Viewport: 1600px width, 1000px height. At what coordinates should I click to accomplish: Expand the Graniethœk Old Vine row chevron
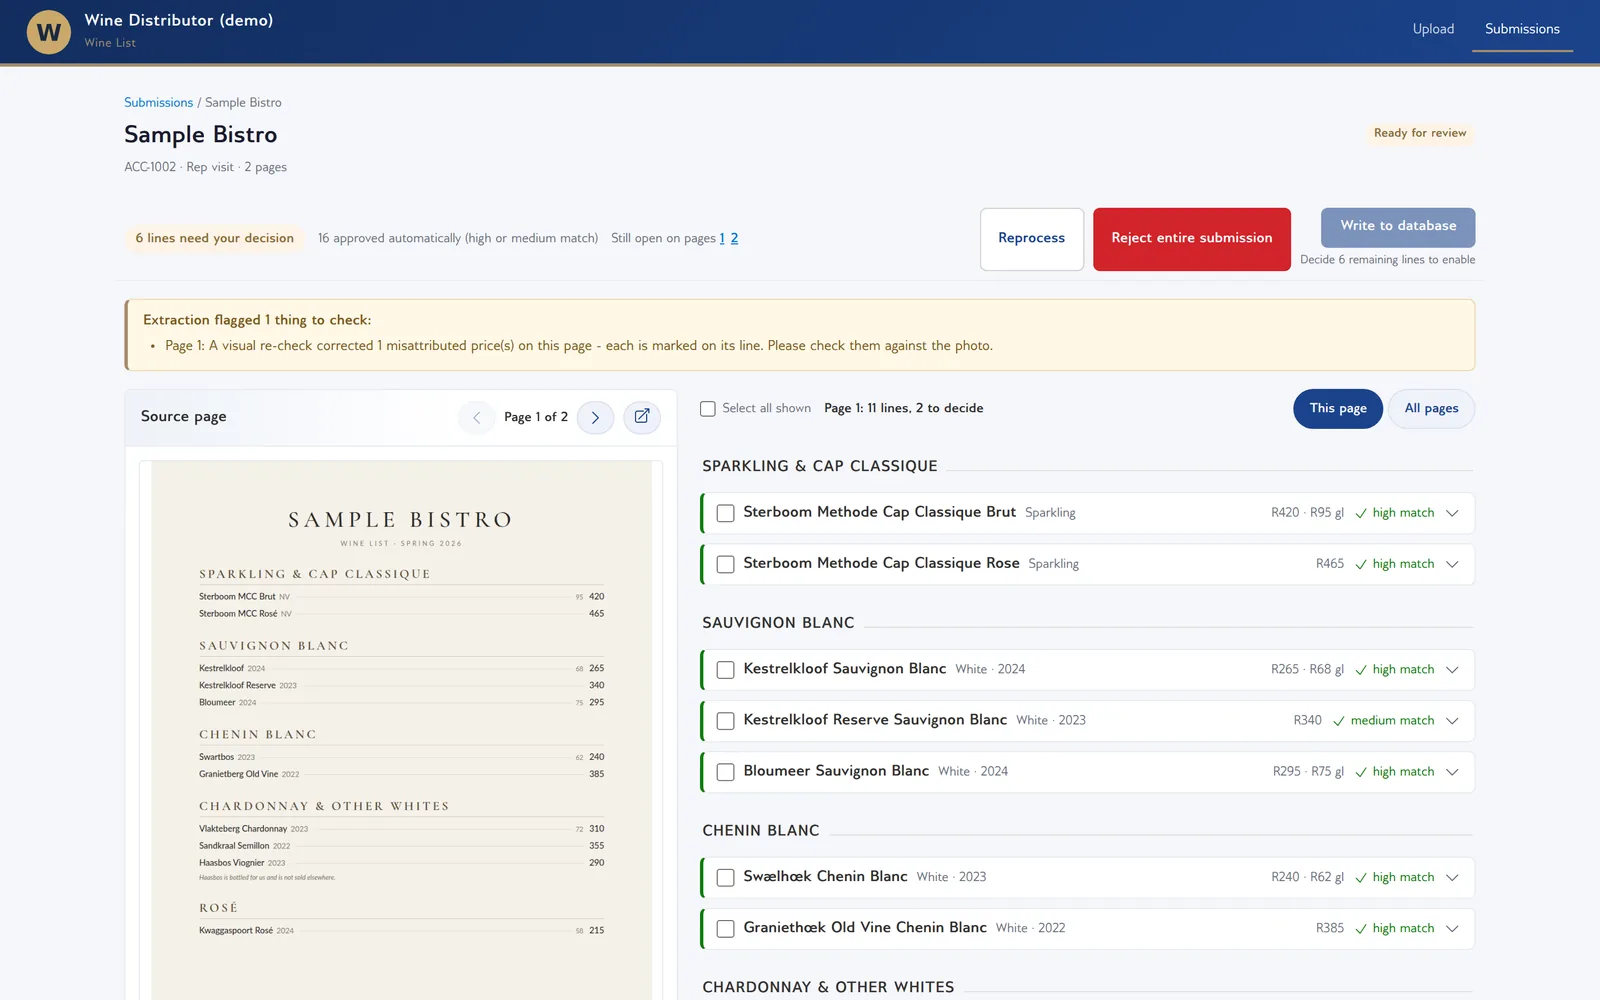(1452, 929)
